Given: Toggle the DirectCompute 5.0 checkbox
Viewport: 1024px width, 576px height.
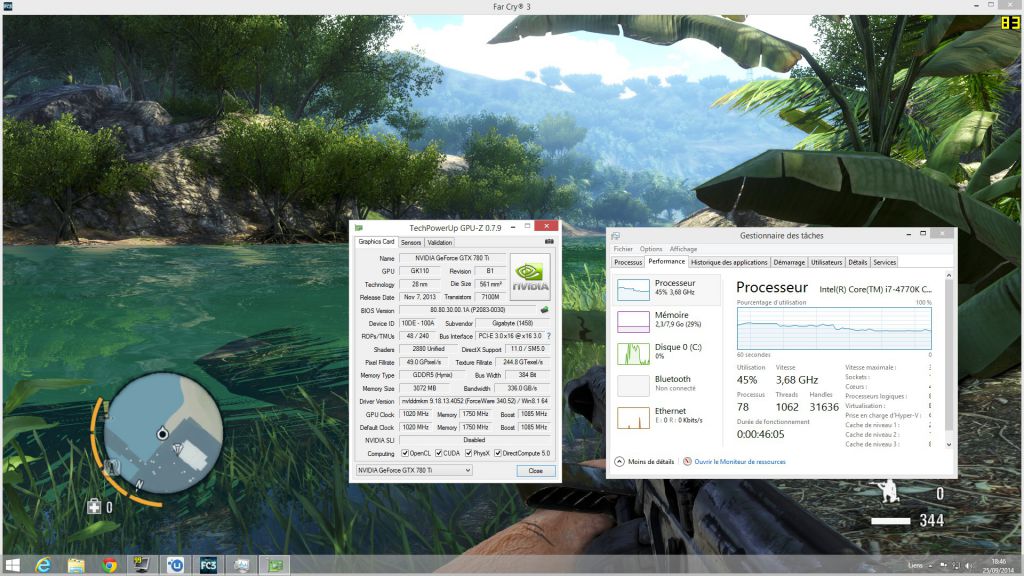Looking at the screenshot, I should click(498, 453).
